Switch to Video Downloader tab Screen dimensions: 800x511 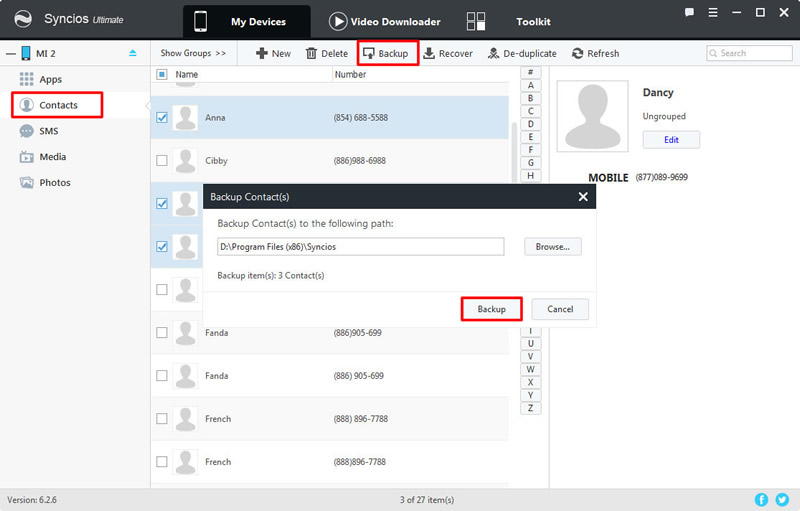(x=385, y=21)
